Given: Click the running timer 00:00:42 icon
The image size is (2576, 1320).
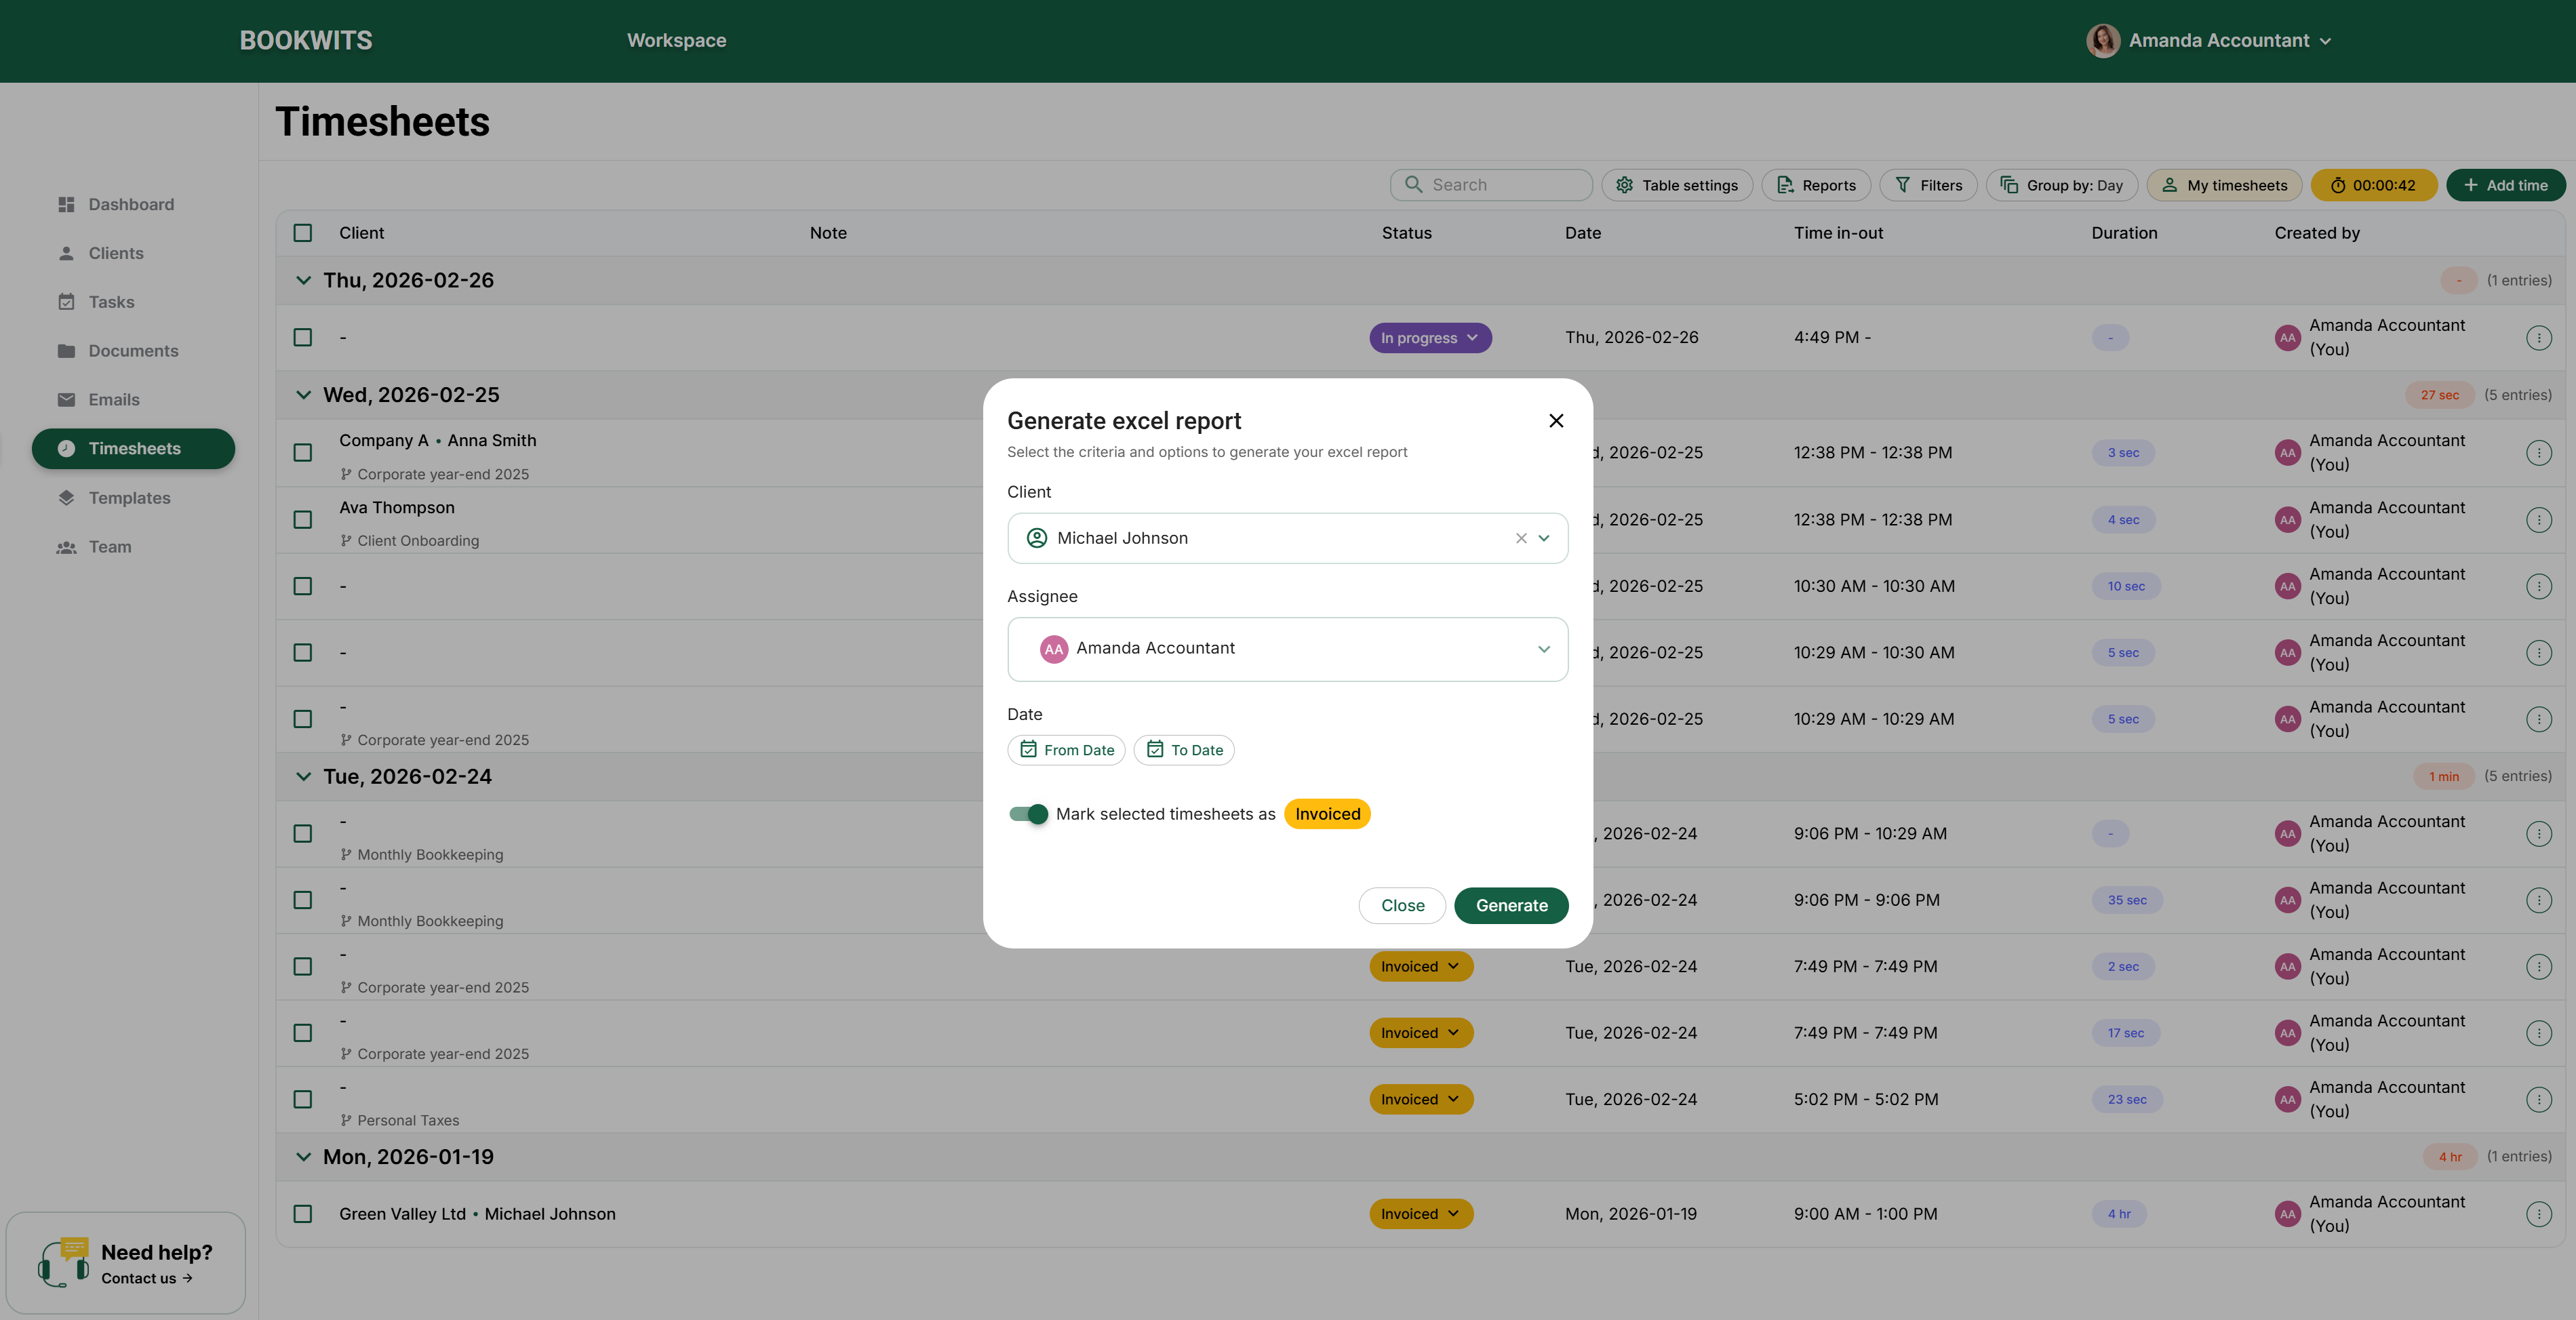Looking at the screenshot, I should tap(2337, 185).
